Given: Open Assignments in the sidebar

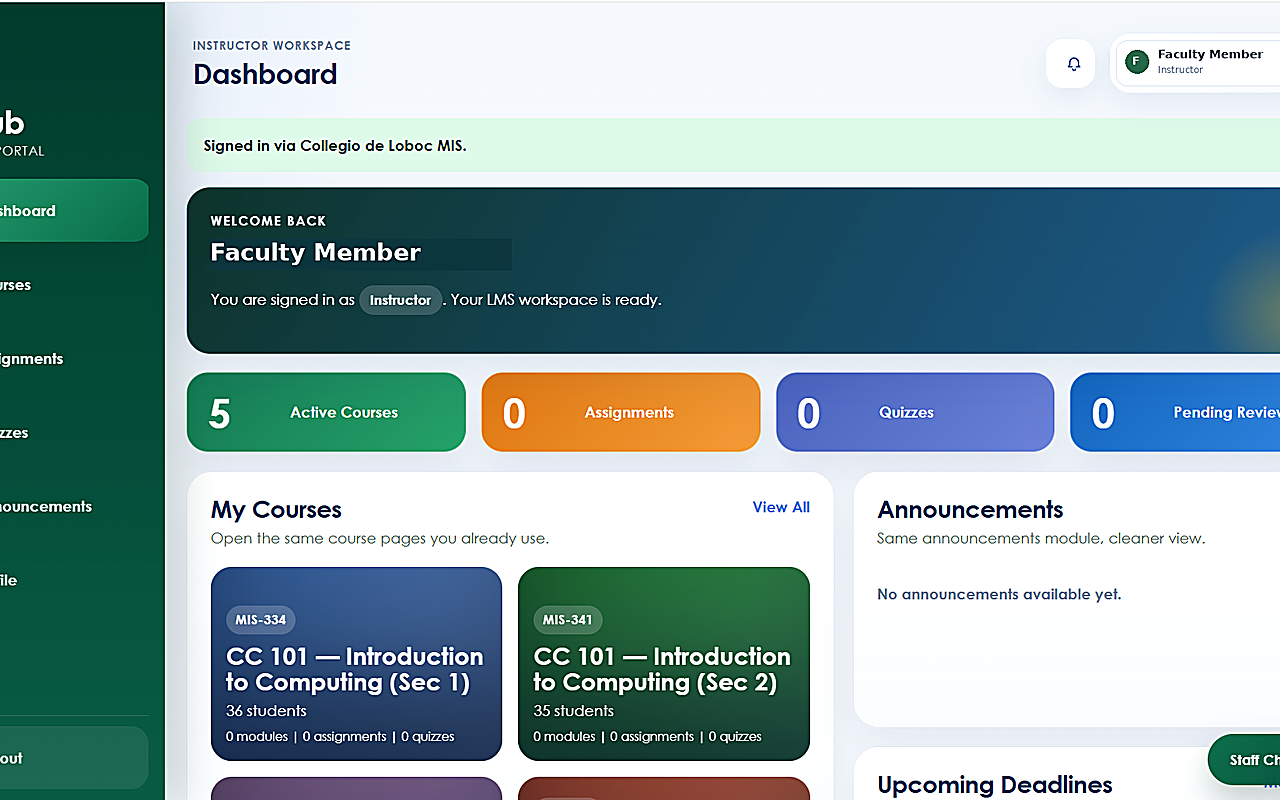Looking at the screenshot, I should [74, 359].
